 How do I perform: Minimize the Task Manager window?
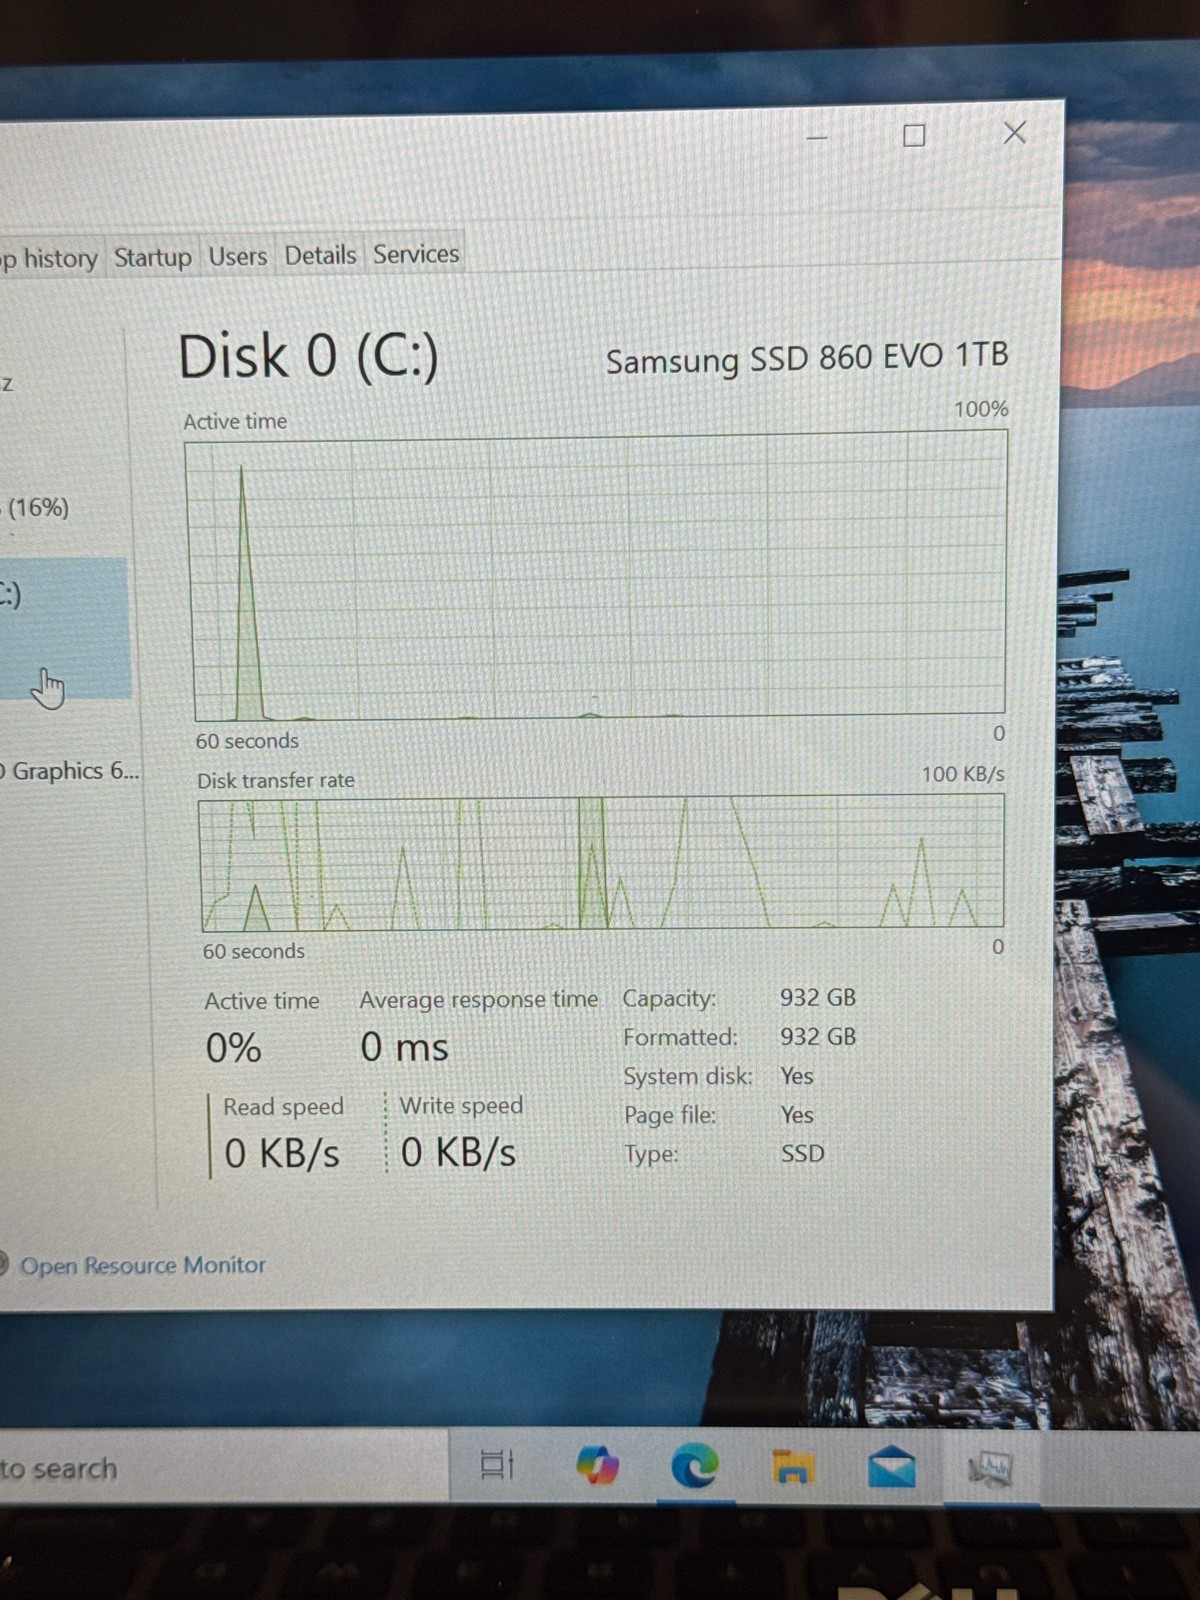(817, 137)
